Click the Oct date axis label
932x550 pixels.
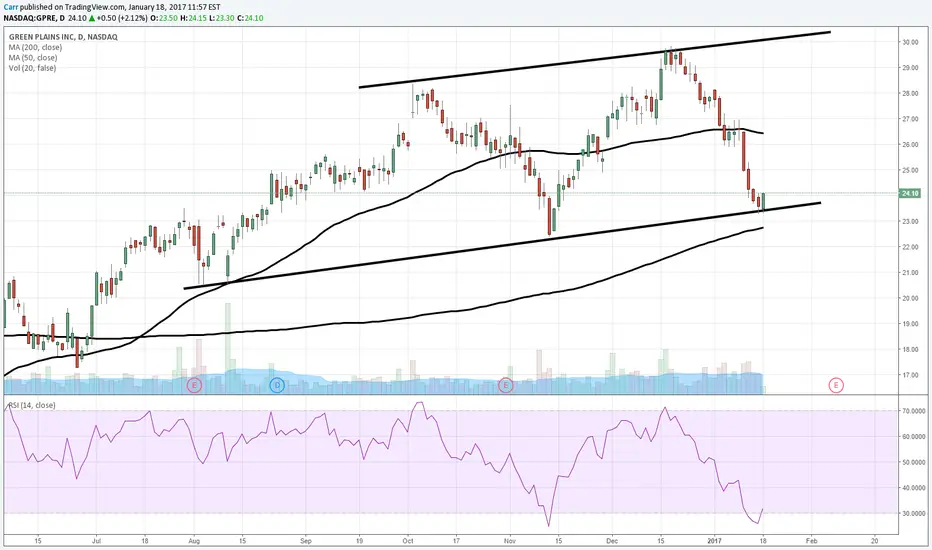point(408,540)
